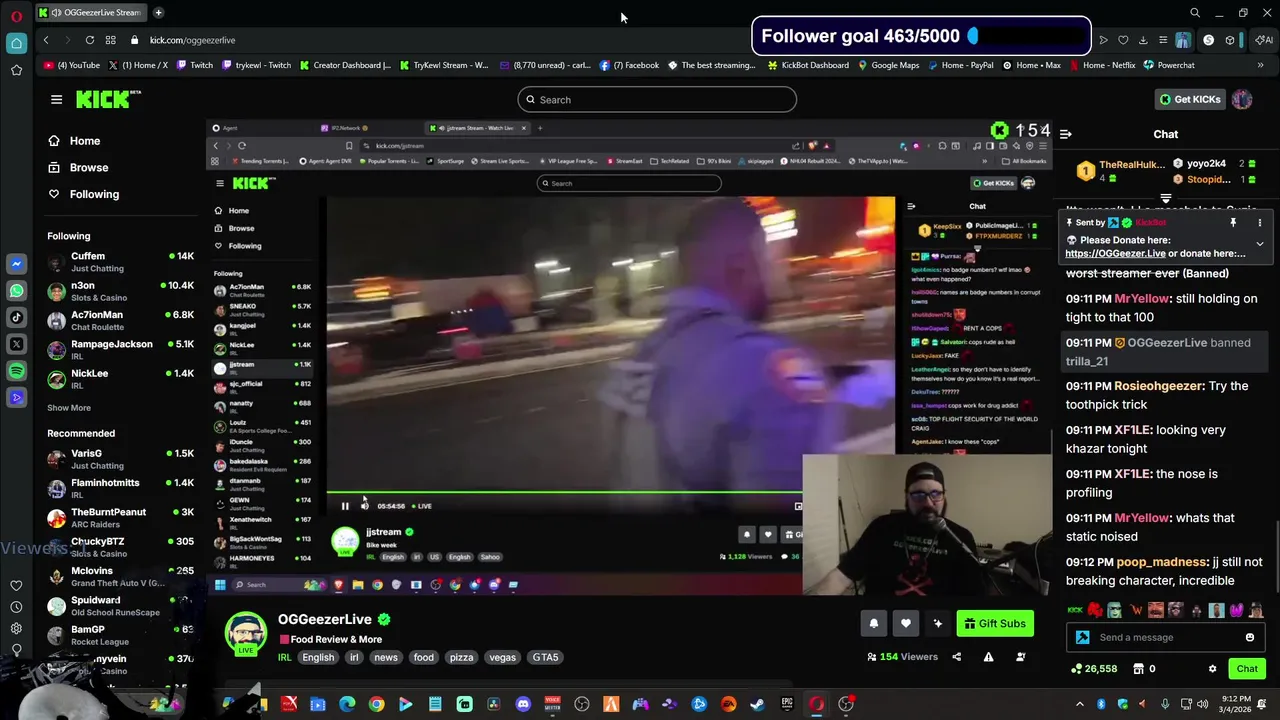Collapse the chat panel

pos(1066,134)
